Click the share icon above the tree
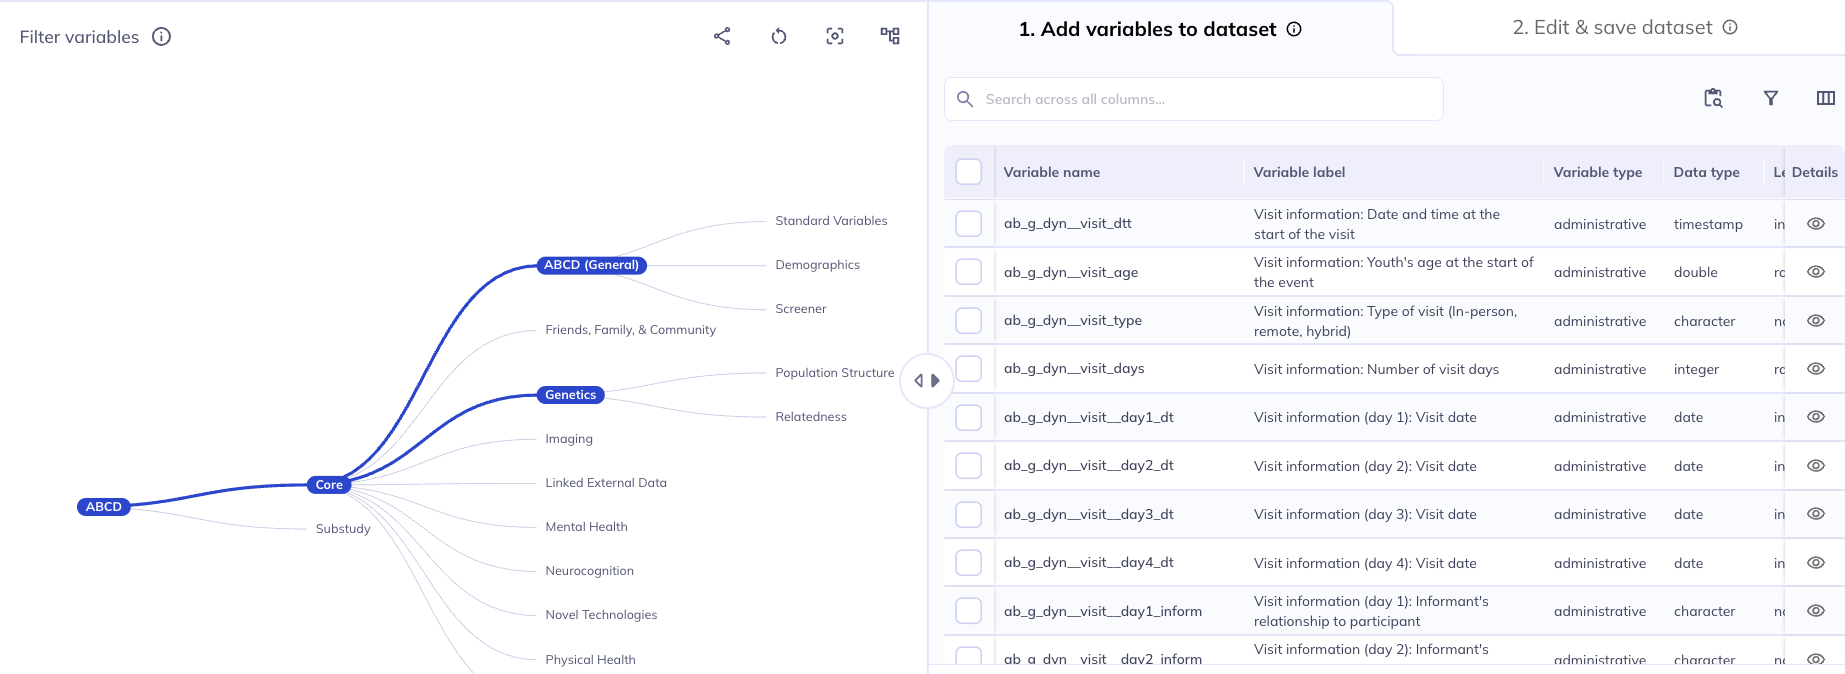1845x674 pixels. click(x=722, y=36)
